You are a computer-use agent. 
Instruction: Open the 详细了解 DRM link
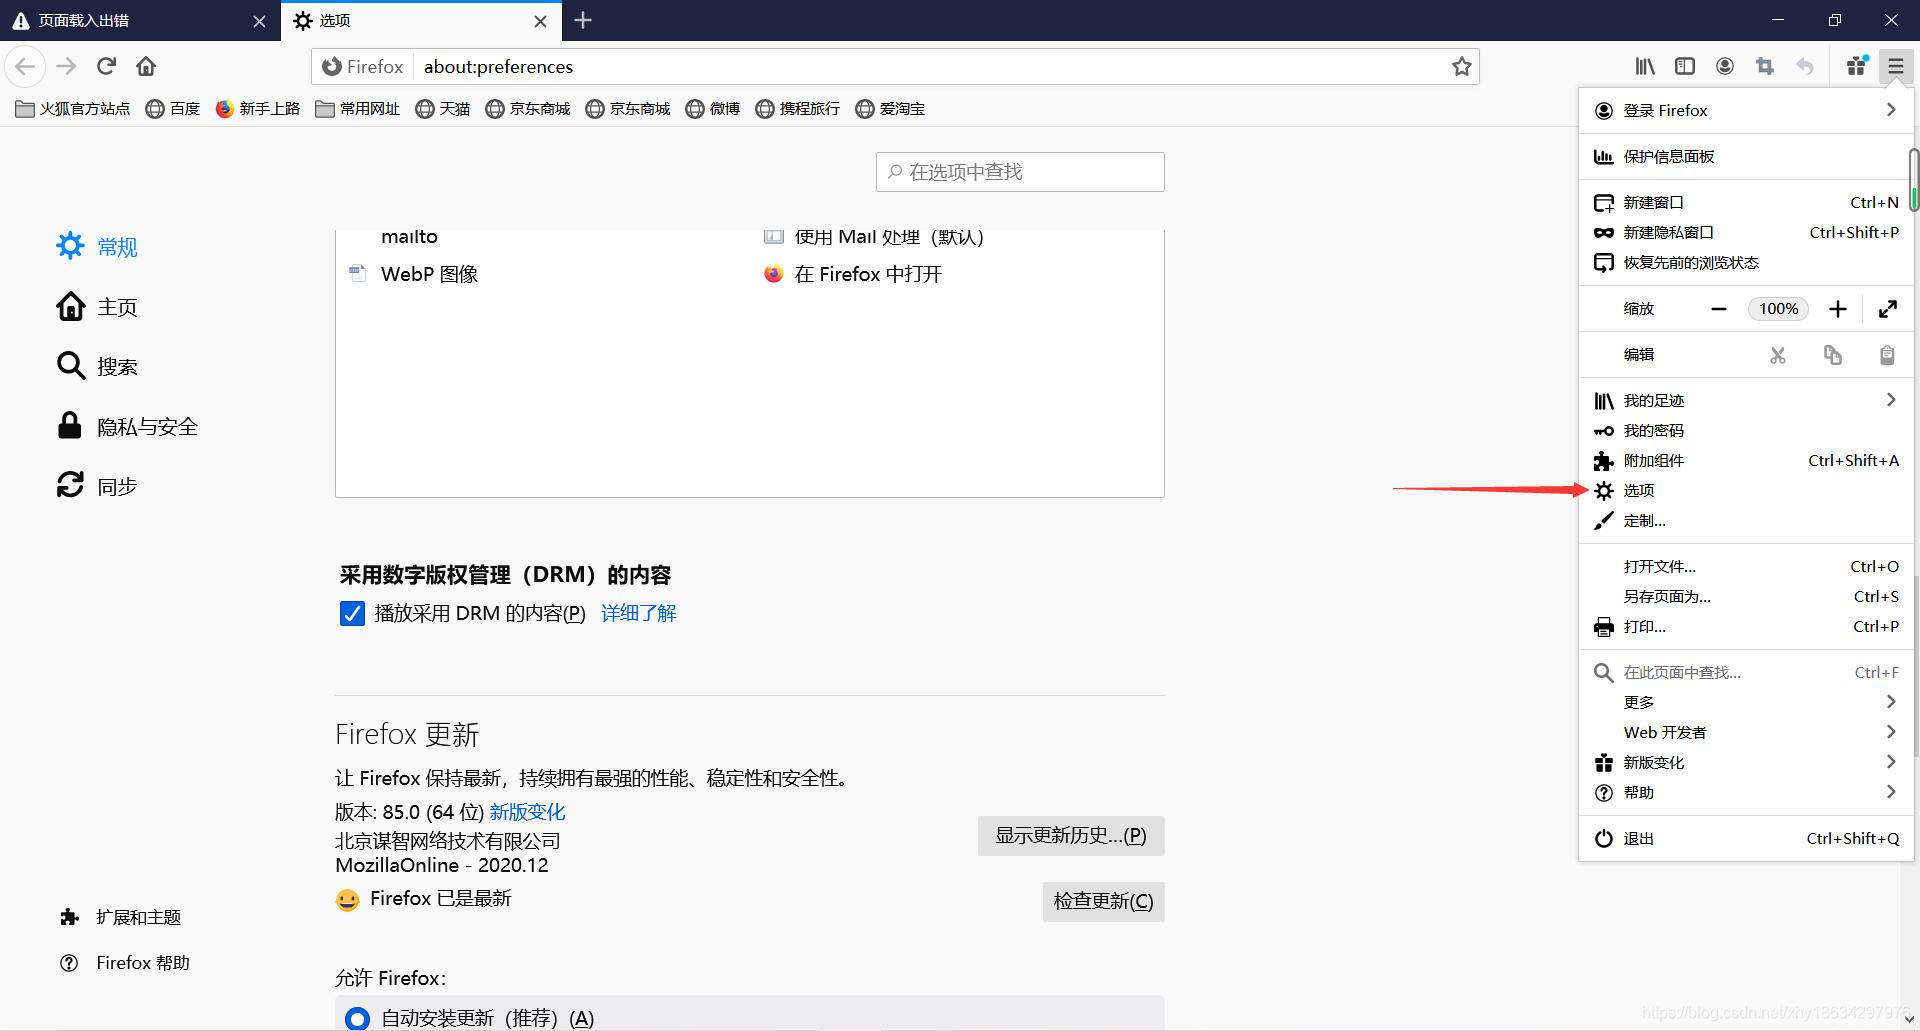[639, 613]
